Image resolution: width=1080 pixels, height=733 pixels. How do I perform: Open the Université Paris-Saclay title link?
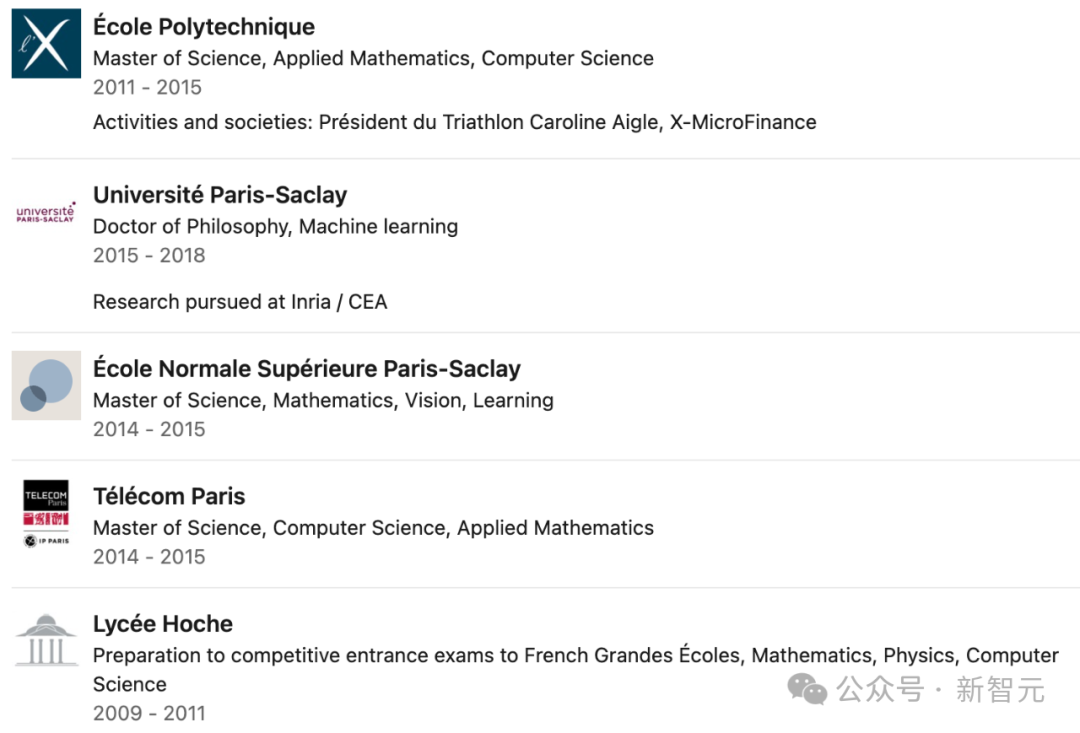coord(220,195)
